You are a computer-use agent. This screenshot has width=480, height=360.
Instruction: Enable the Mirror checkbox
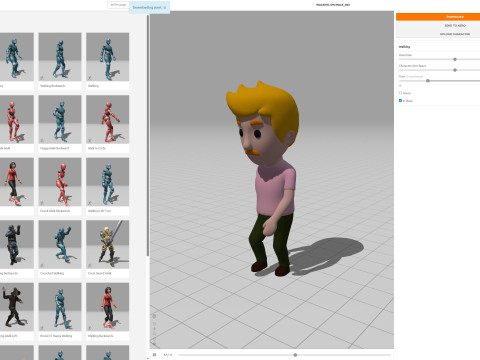[400, 93]
